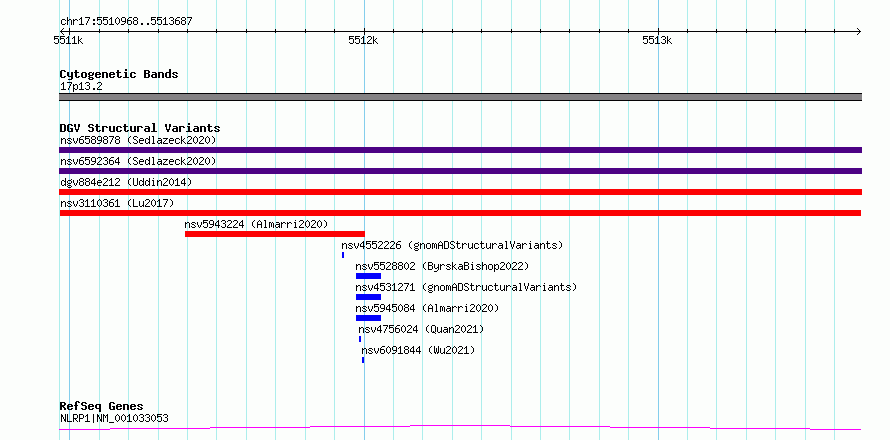
Task: Open the nsv4531271 (gnomADStructuralVariants) label
Action: [x=466, y=287]
